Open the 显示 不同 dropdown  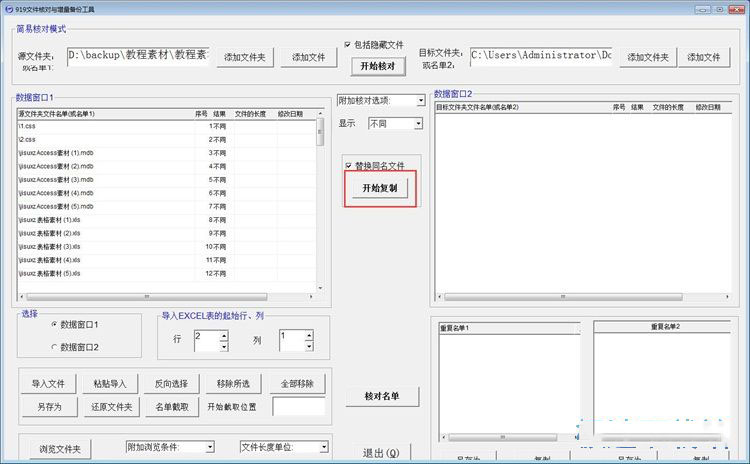point(418,123)
